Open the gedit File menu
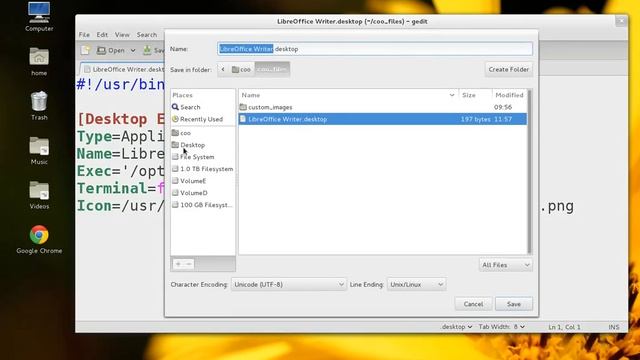The height and width of the screenshot is (360, 640). [84, 35]
